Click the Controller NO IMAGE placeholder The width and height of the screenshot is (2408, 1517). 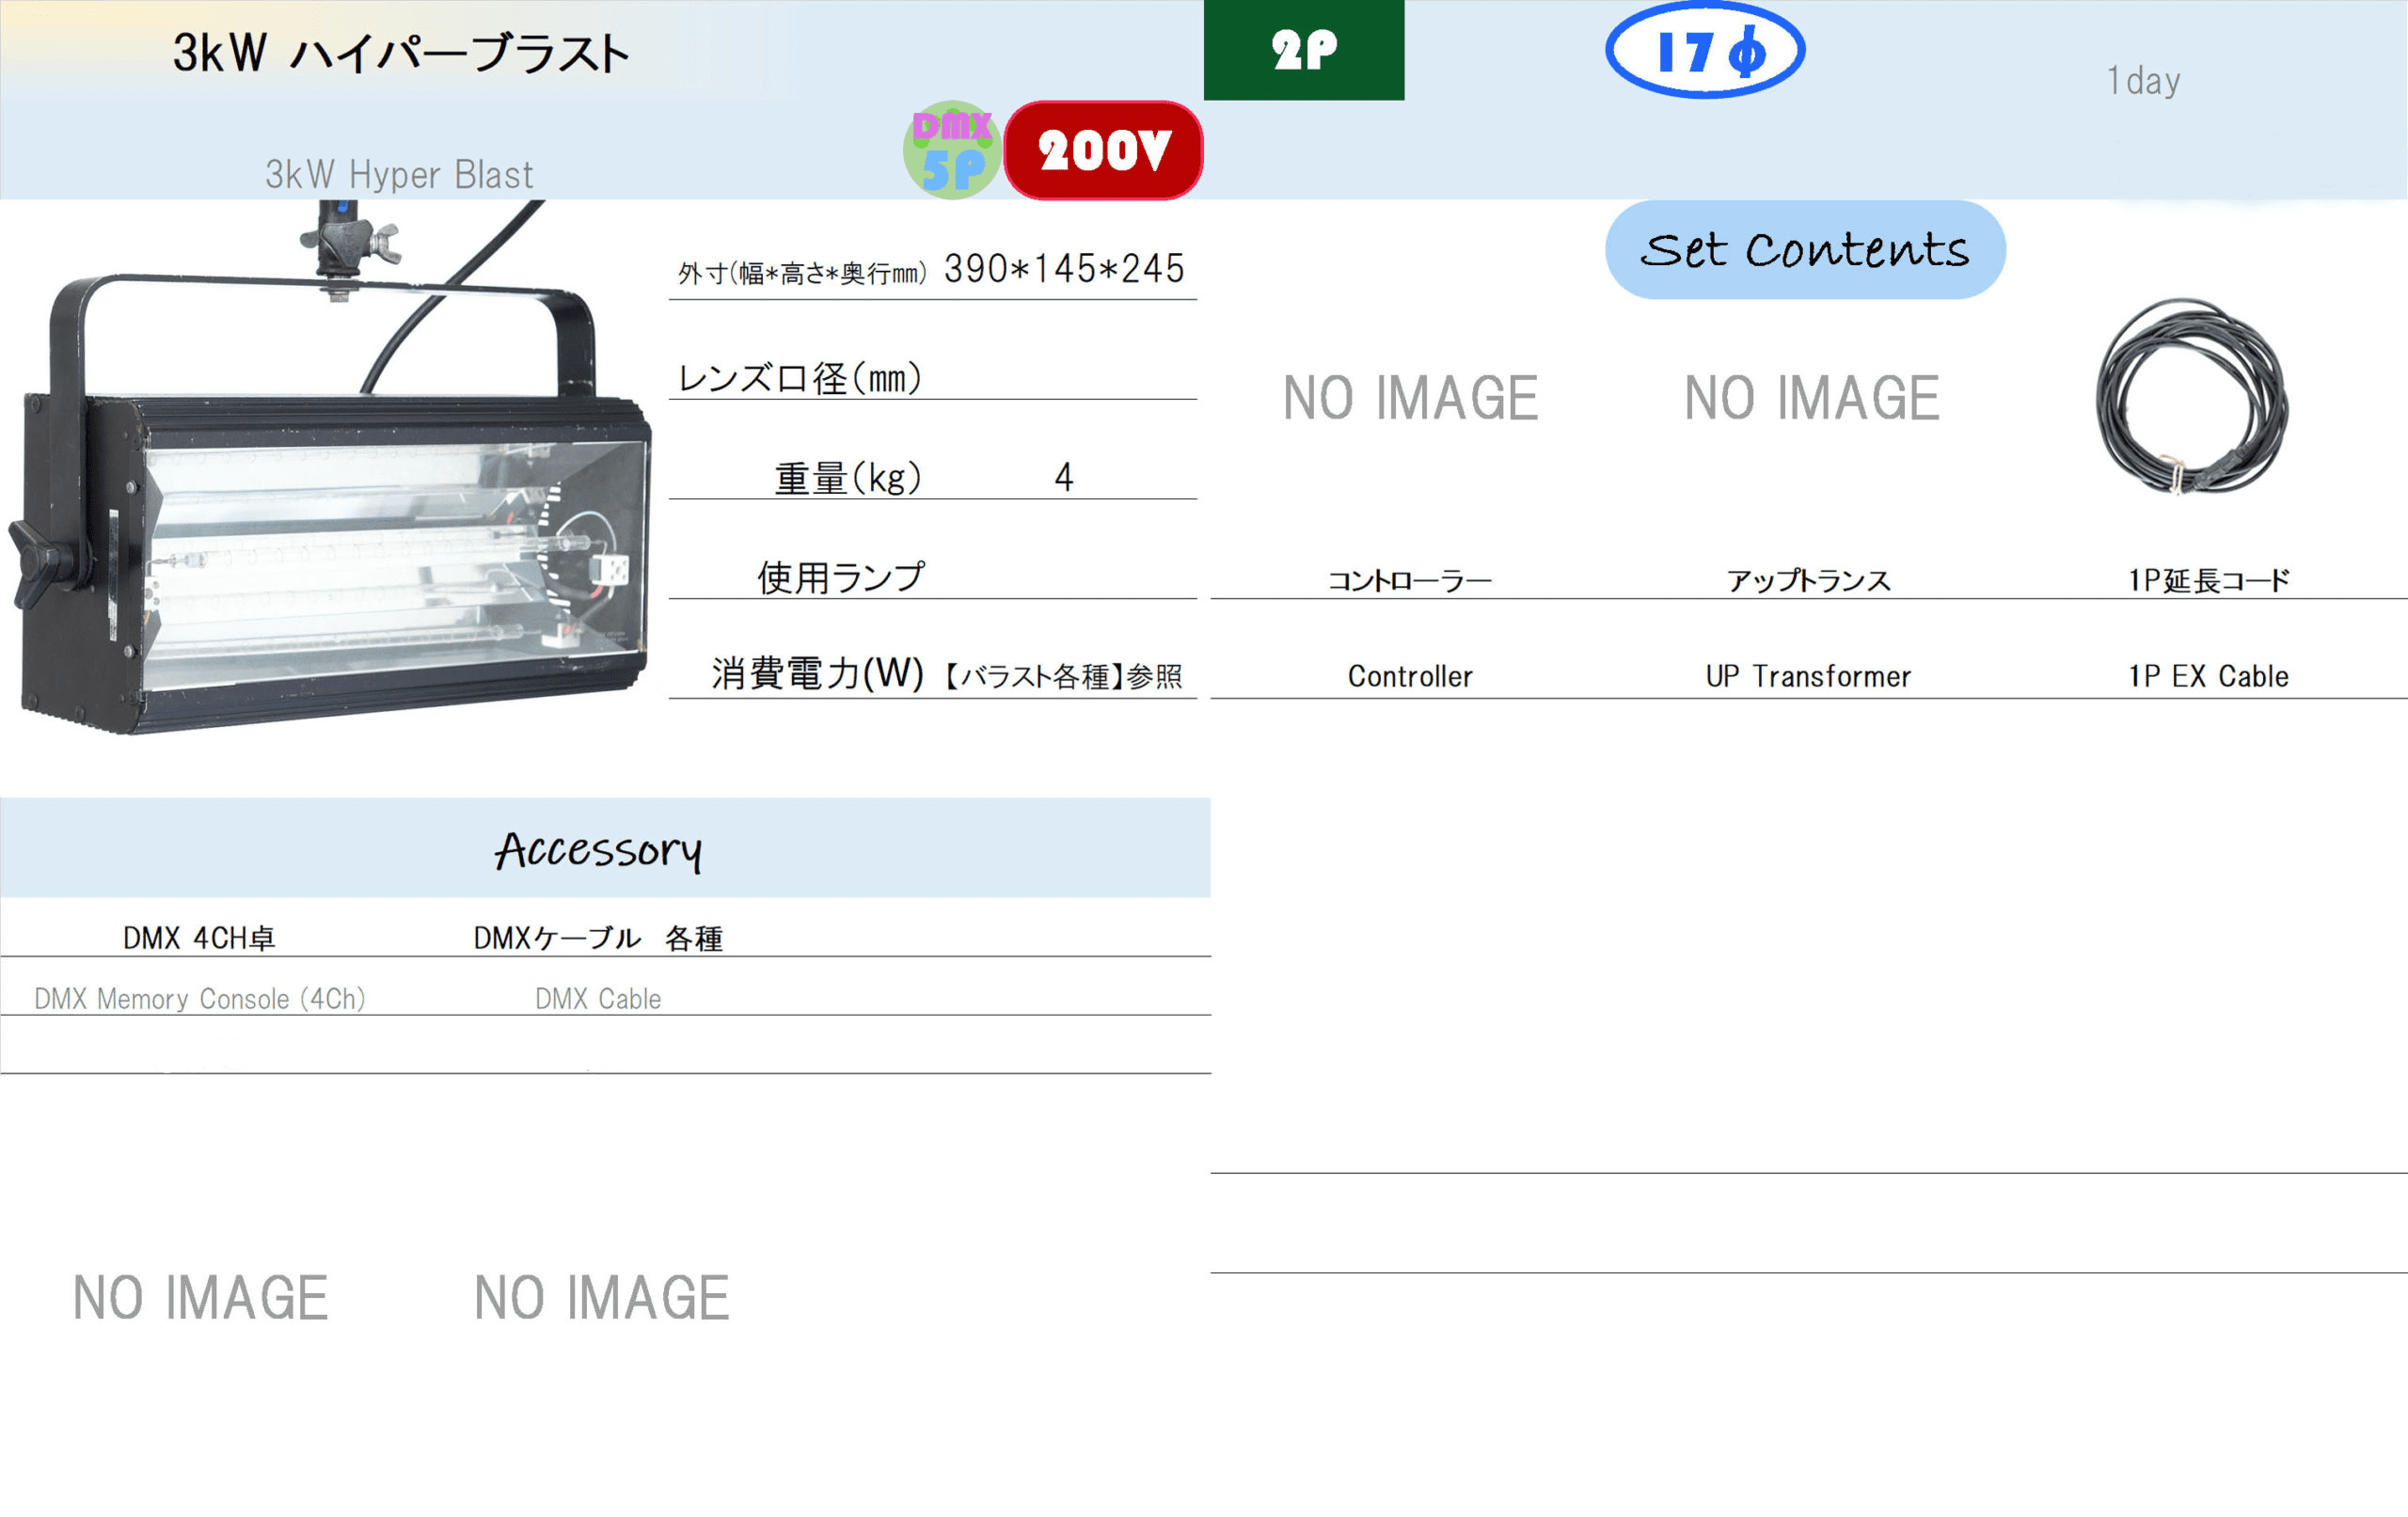click(1410, 398)
